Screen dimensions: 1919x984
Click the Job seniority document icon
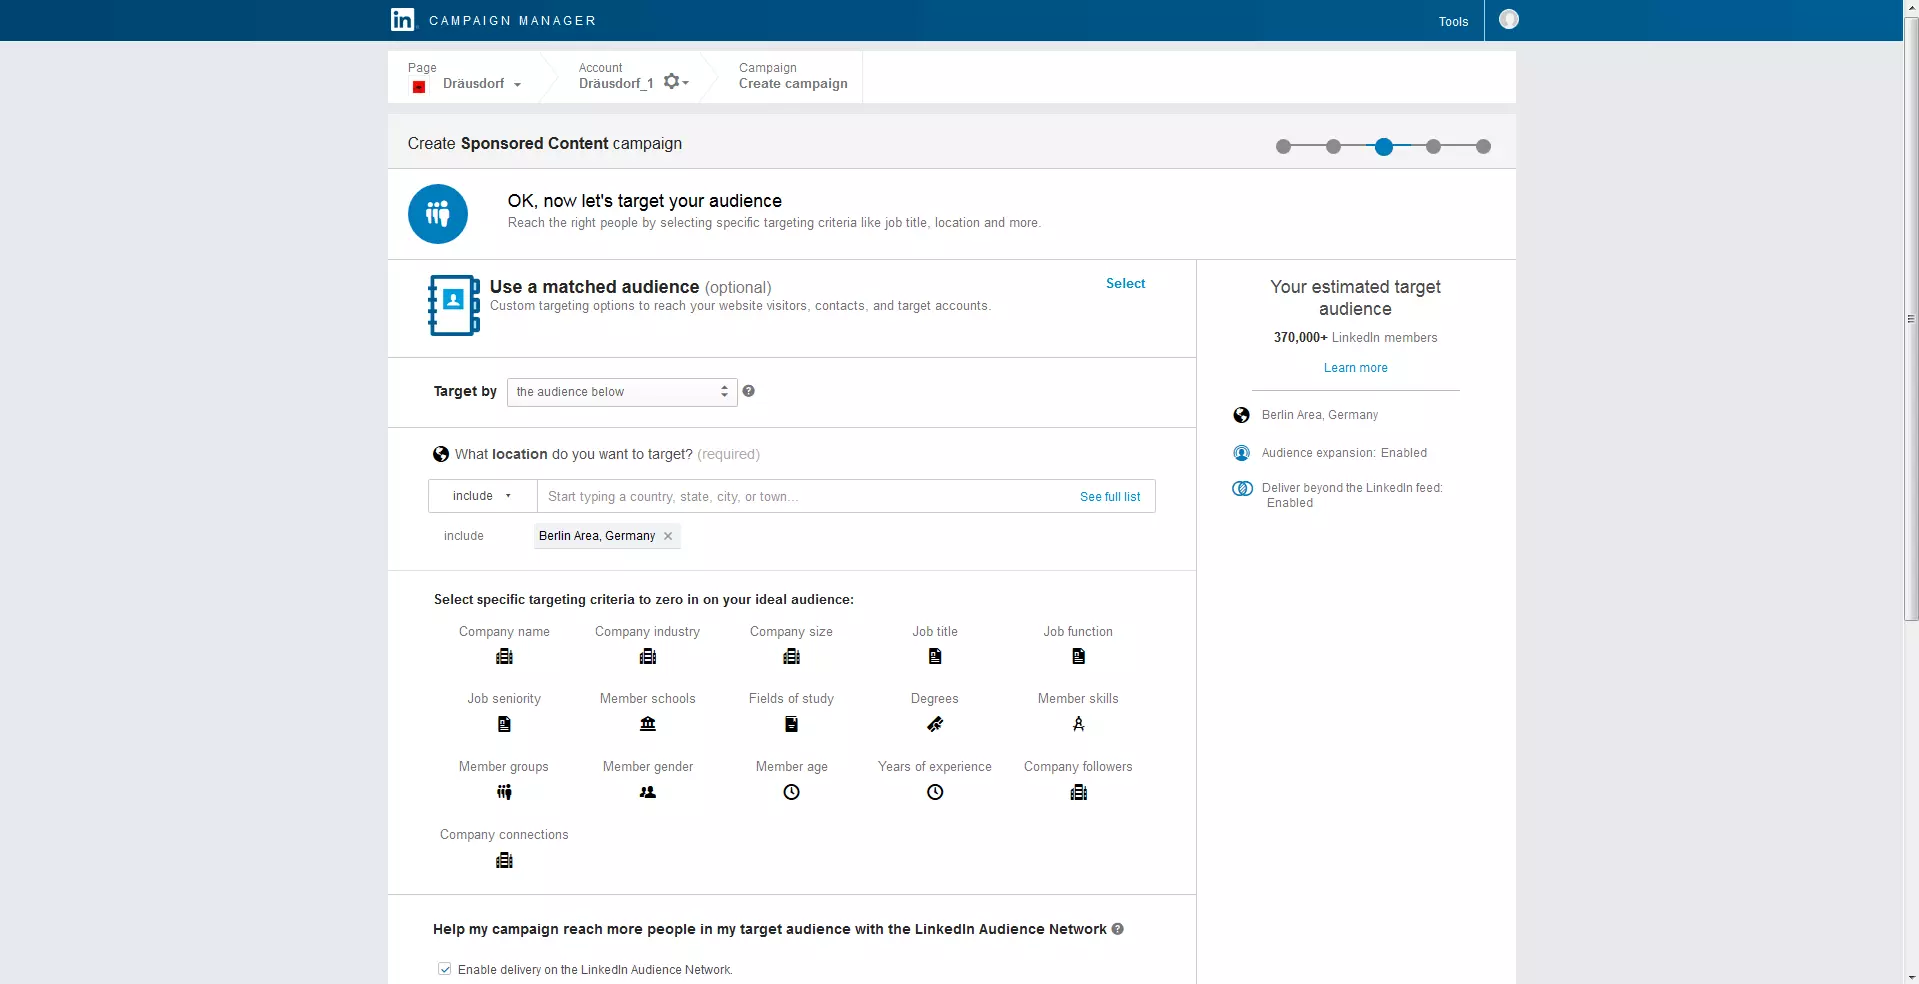[x=504, y=724]
